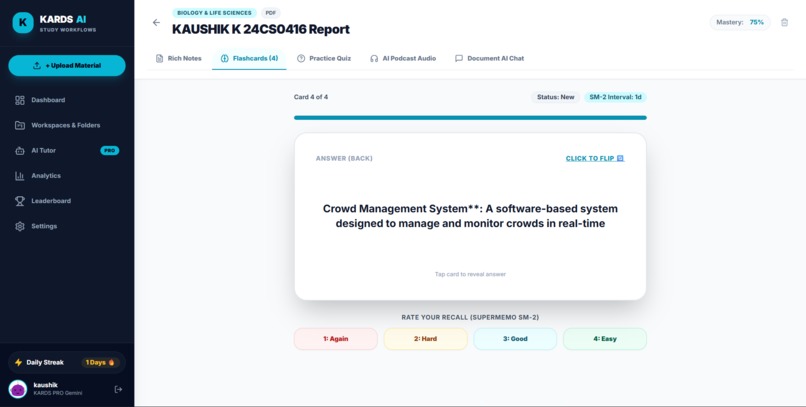Screen dimensions: 806x407
Task: Click the Document AI Chat bubble icon
Action: pyautogui.click(x=459, y=59)
